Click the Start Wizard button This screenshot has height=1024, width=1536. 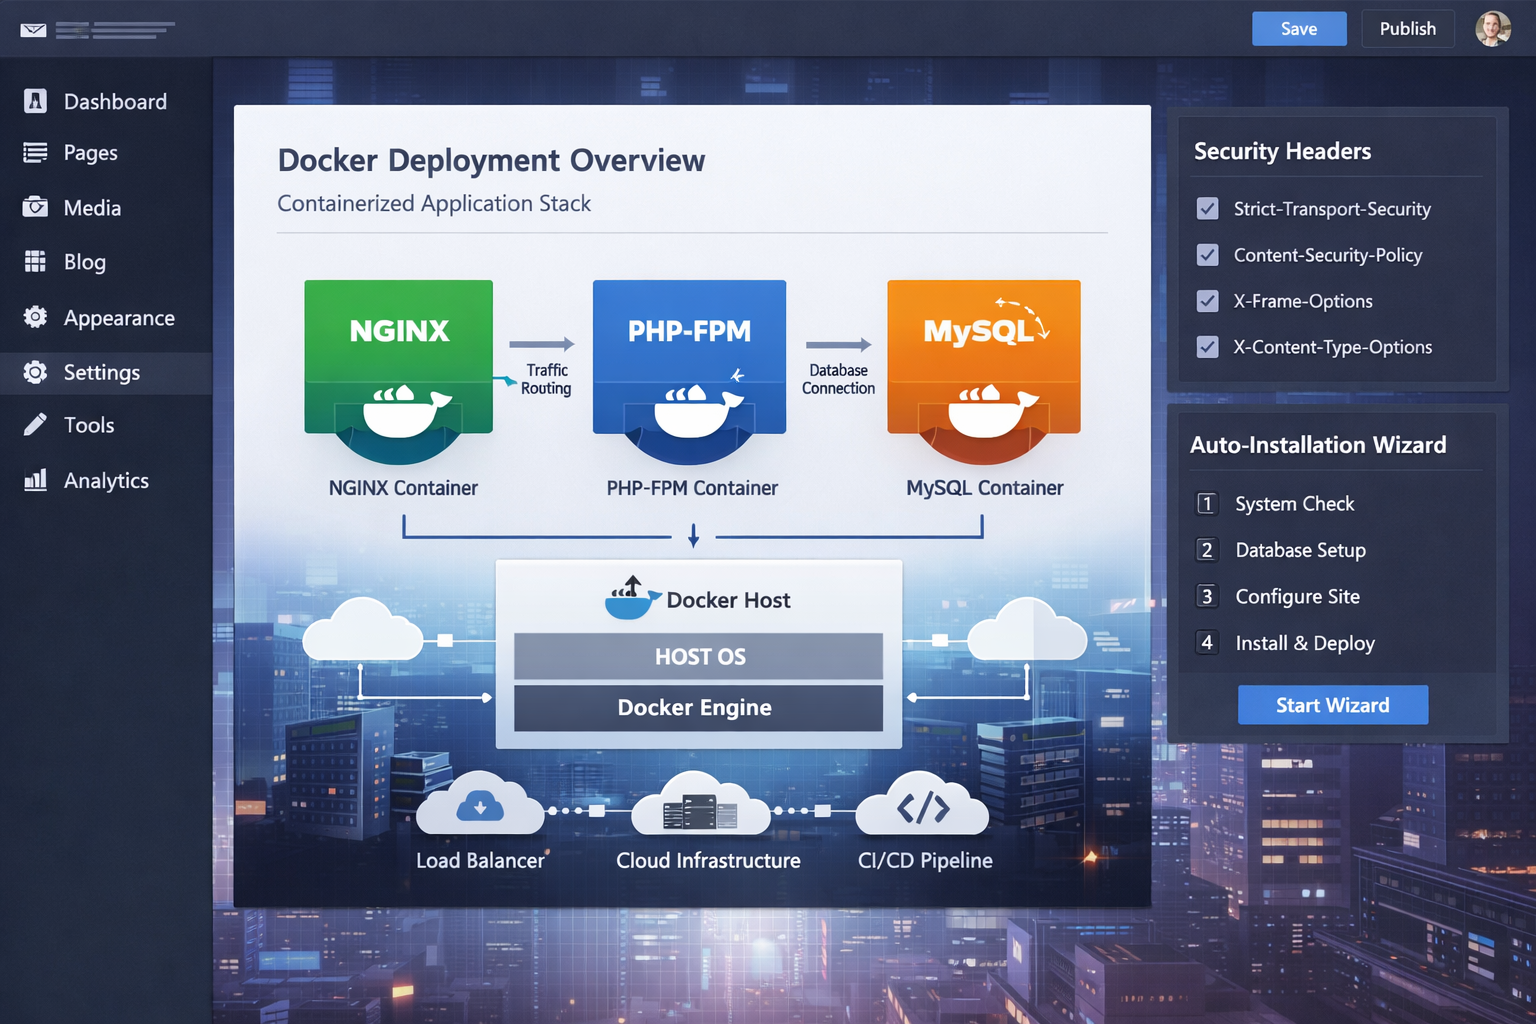pyautogui.click(x=1333, y=705)
